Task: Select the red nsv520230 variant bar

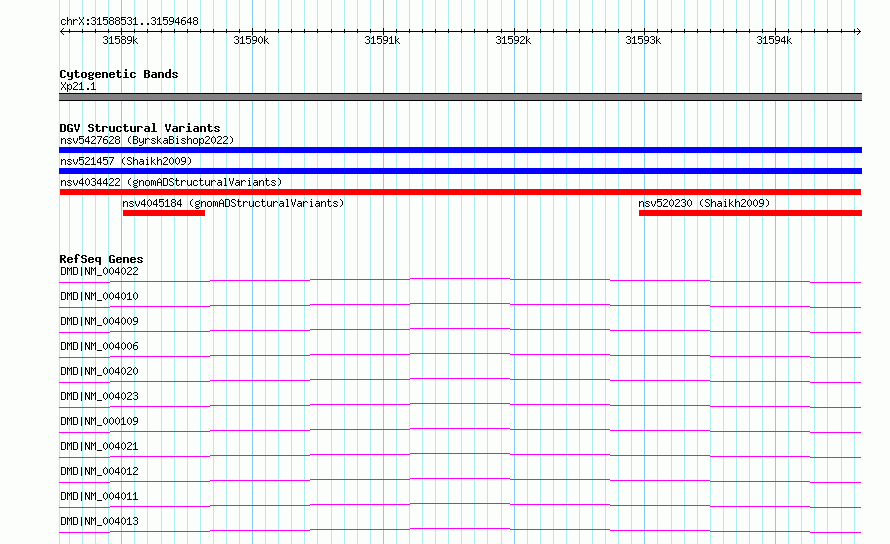Action: tap(750, 213)
